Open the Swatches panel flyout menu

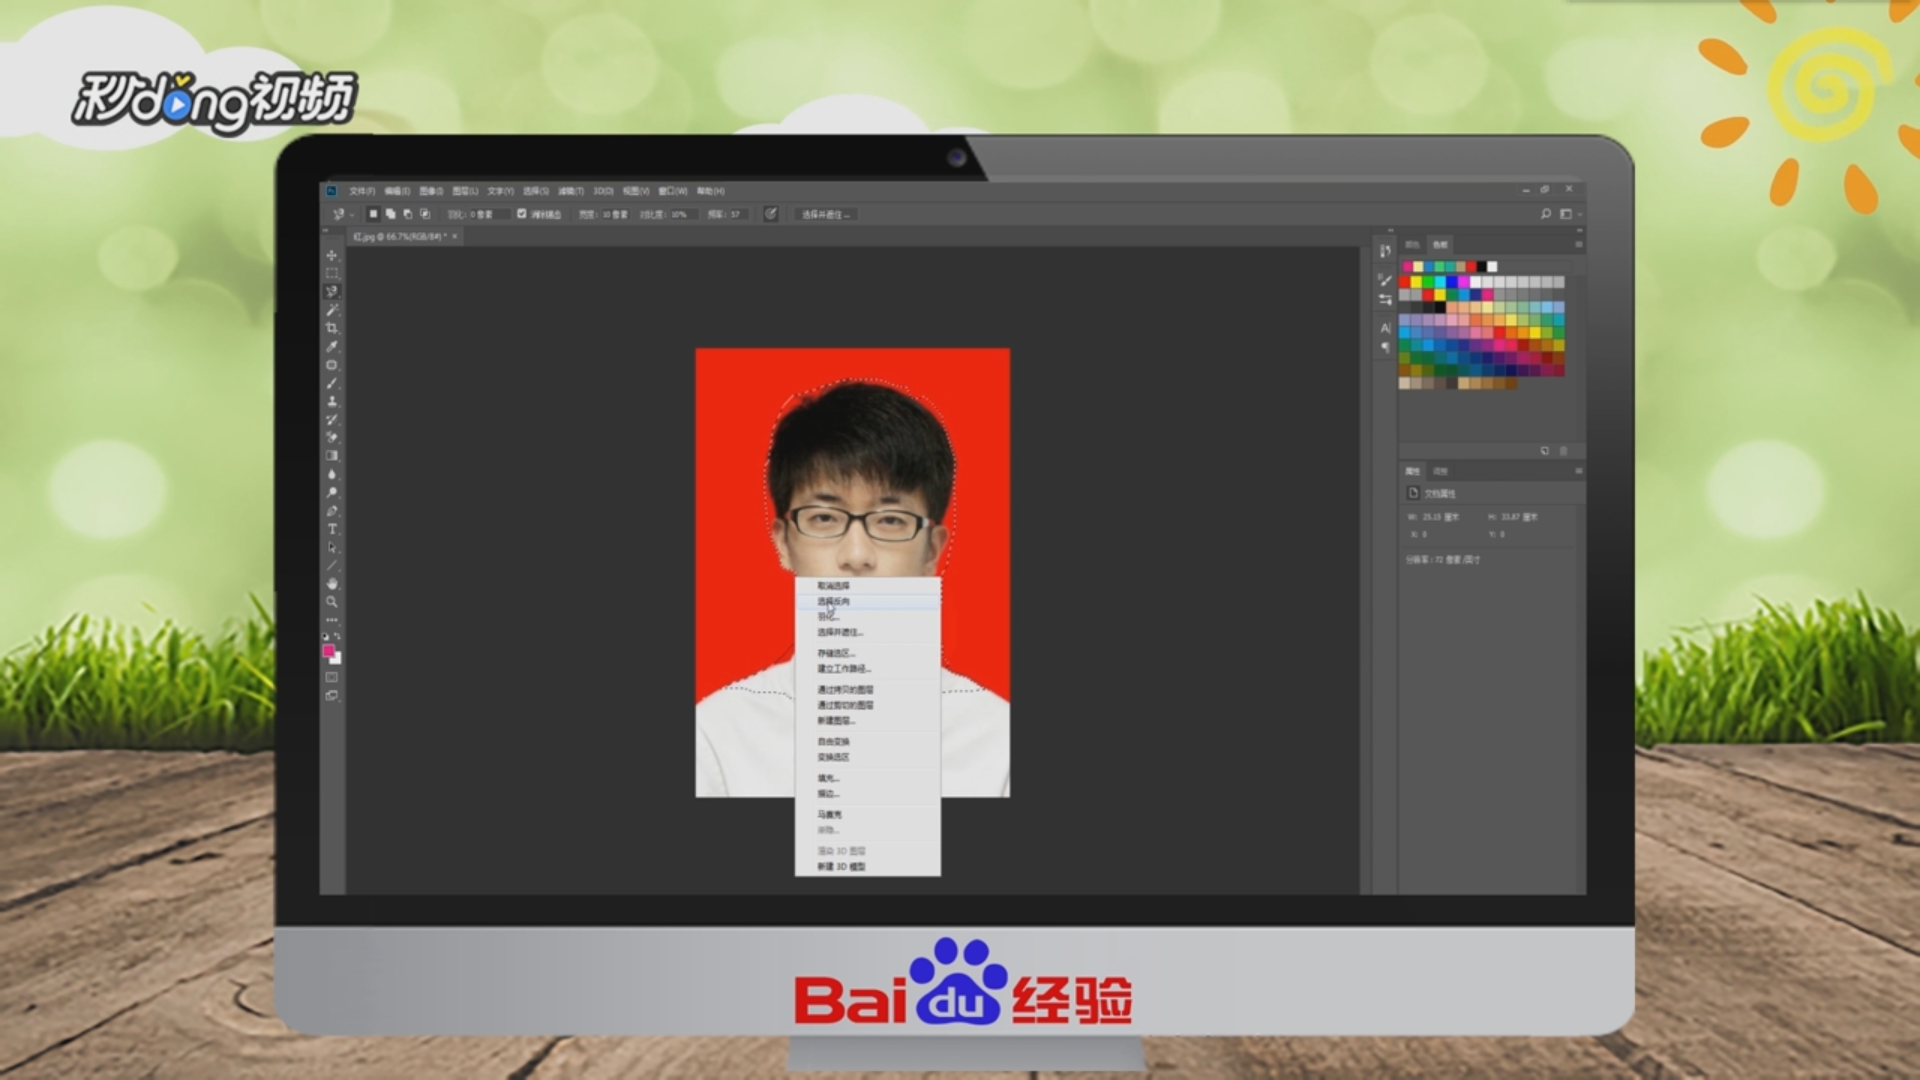1579,244
